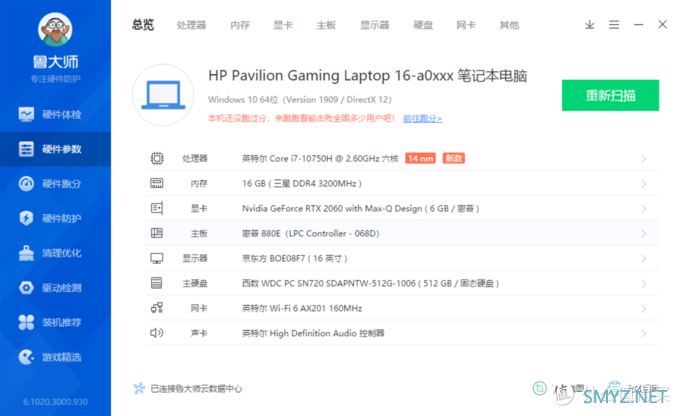Click the Wi-Fi 6 AX201 160MHz text
This screenshot has width=680, height=416.
click(x=302, y=308)
